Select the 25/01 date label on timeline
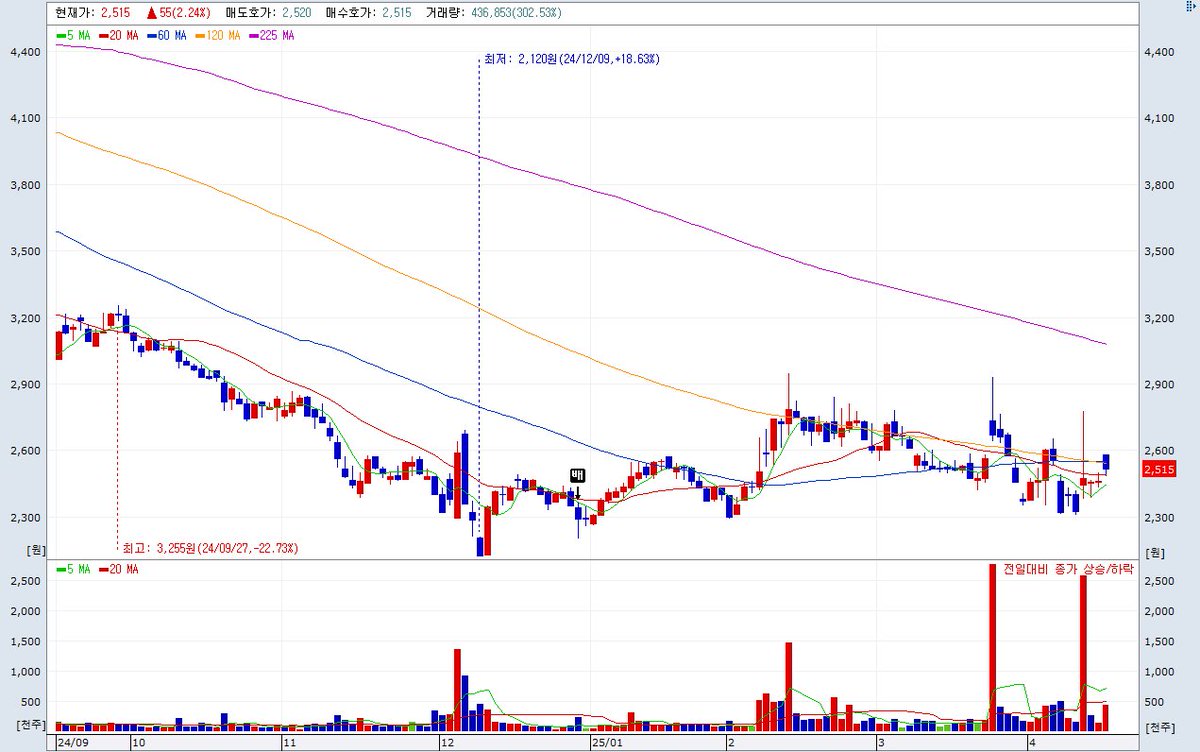Viewport: 1200px width, 752px height. 607,744
